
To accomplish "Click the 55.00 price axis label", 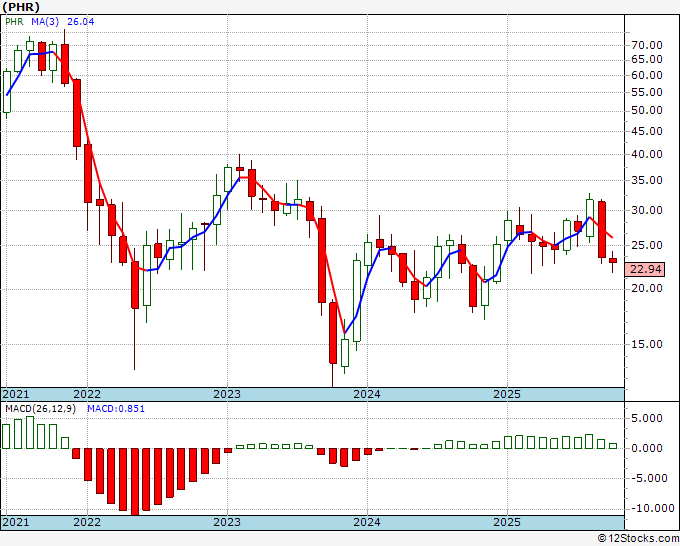I will coord(647,92).
